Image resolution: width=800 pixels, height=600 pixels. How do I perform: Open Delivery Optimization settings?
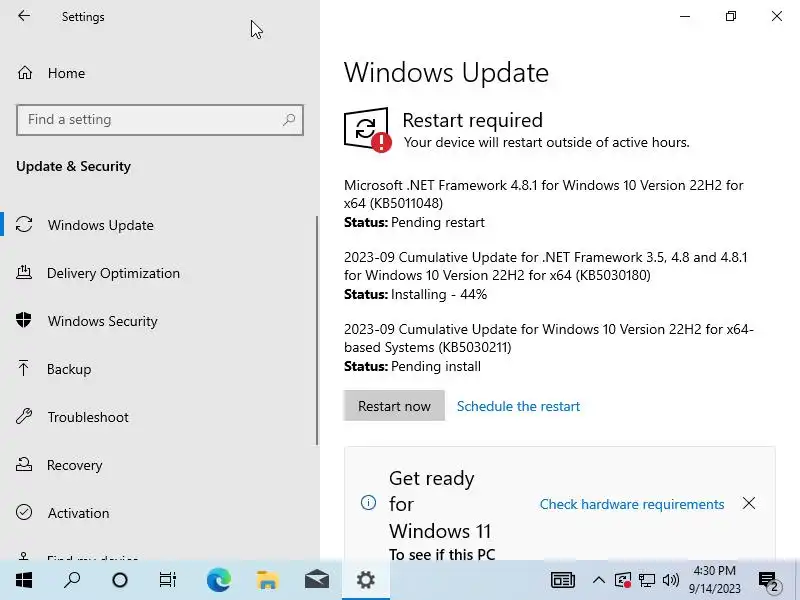(113, 273)
